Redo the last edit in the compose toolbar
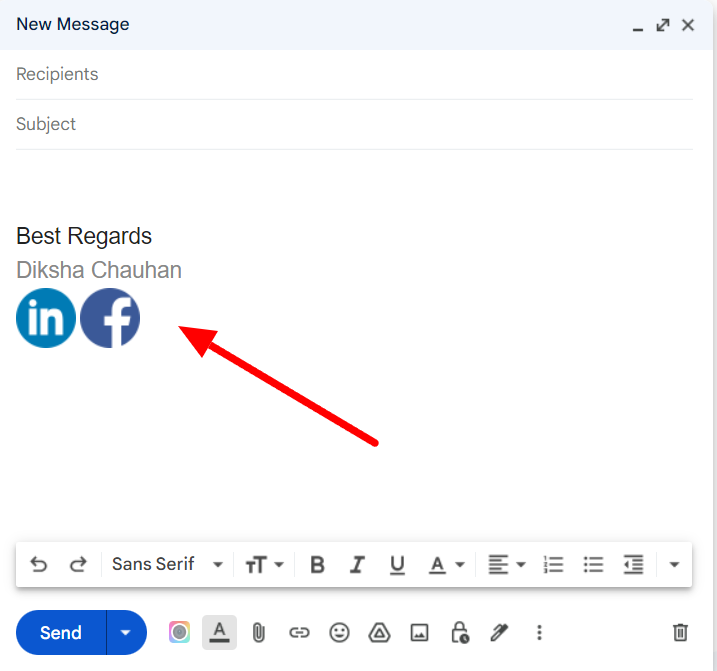 (x=78, y=564)
